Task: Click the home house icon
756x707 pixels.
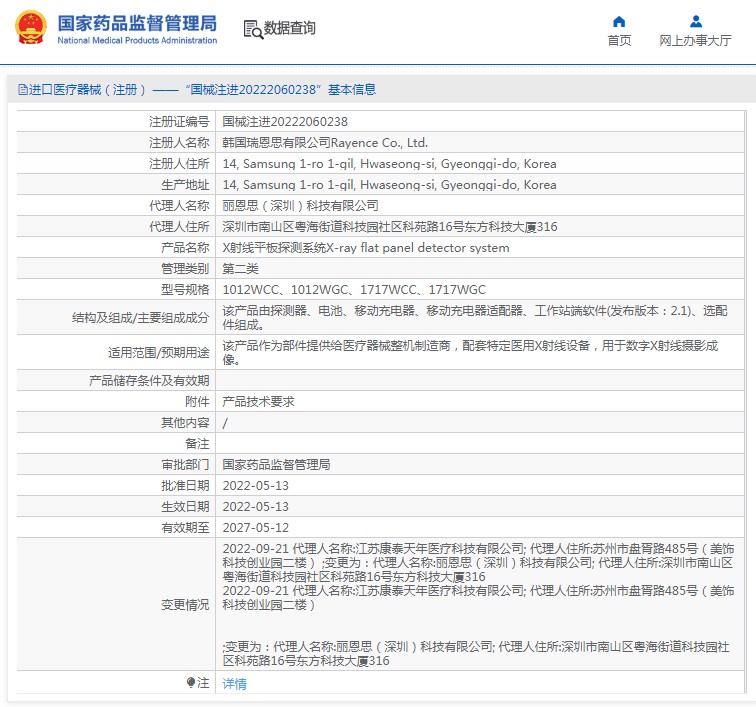Action: (x=619, y=21)
